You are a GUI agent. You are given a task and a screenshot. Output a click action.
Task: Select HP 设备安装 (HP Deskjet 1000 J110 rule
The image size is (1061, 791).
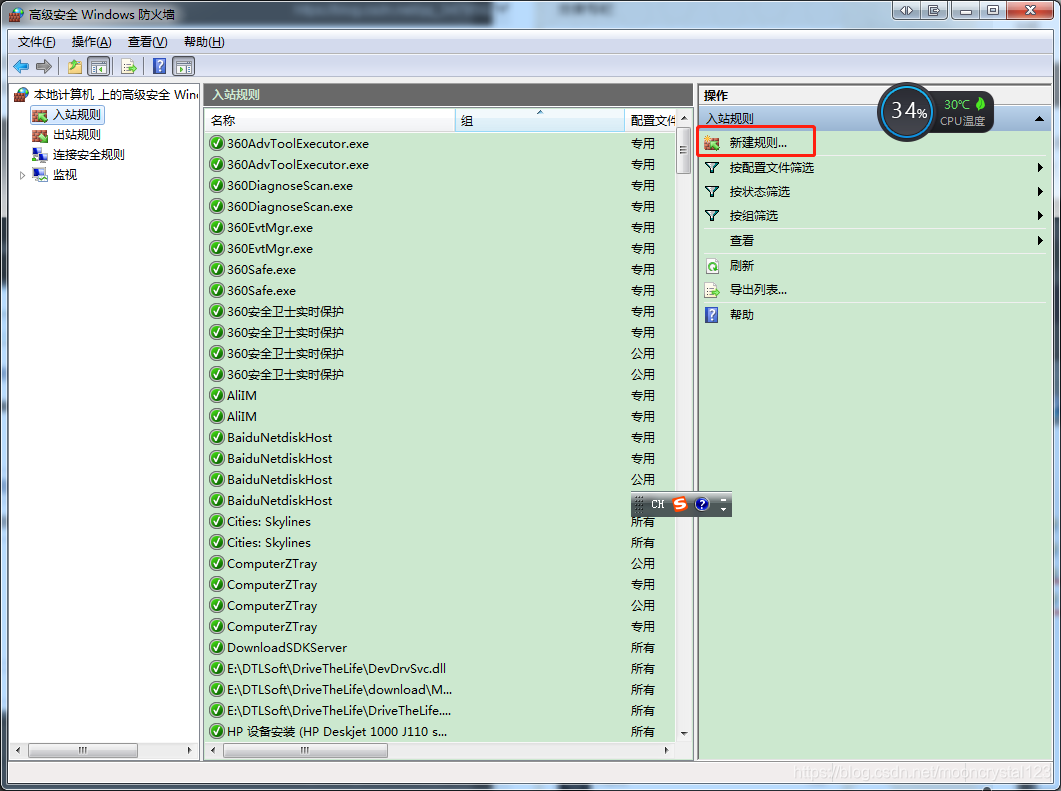pyautogui.click(x=440, y=731)
